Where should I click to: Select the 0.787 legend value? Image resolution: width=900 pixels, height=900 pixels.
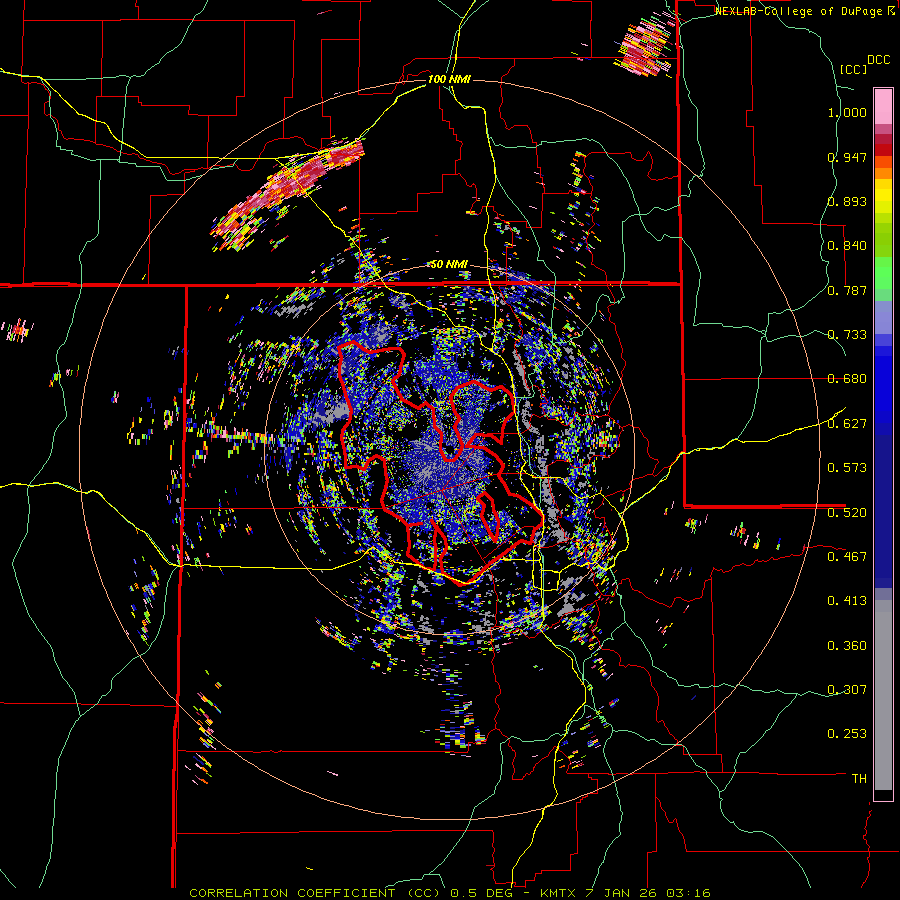coord(847,290)
